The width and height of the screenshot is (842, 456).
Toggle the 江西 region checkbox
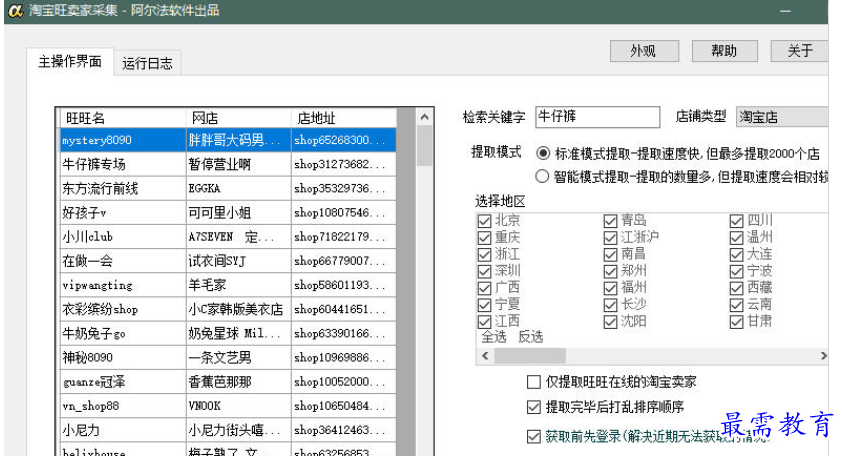[x=484, y=322]
